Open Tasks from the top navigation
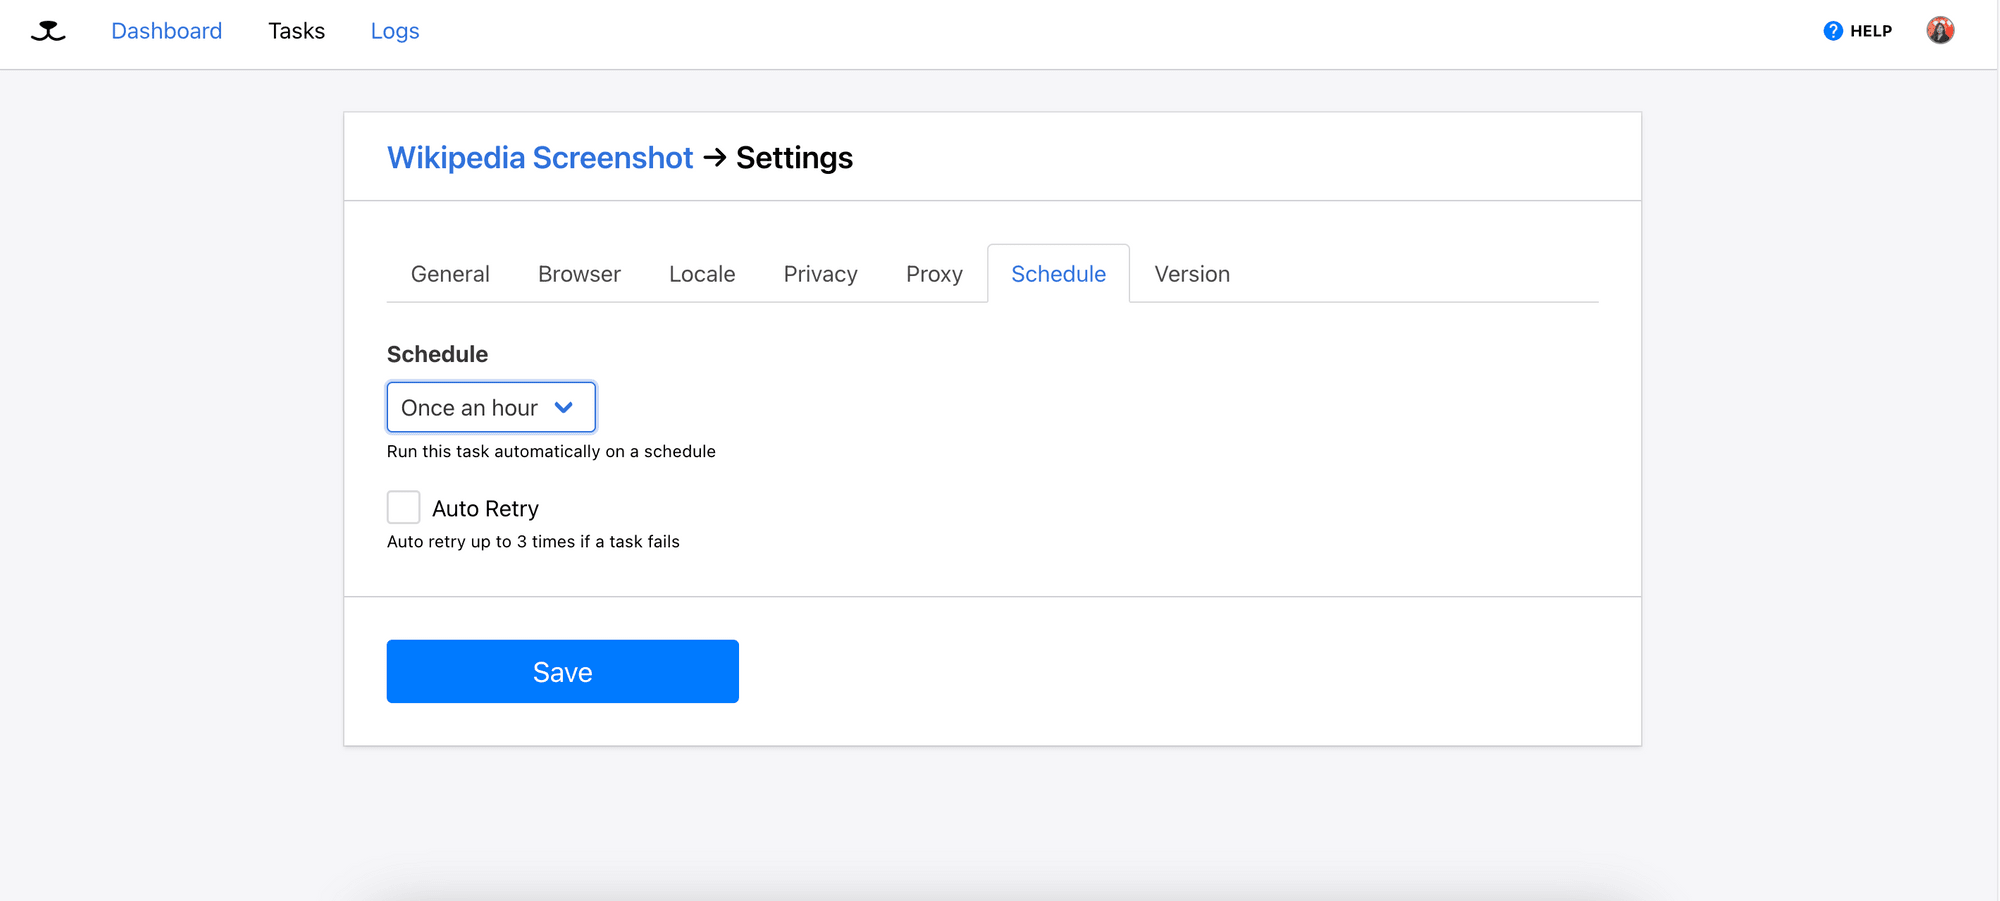Screen dimensions: 2000x901 click(x=296, y=31)
